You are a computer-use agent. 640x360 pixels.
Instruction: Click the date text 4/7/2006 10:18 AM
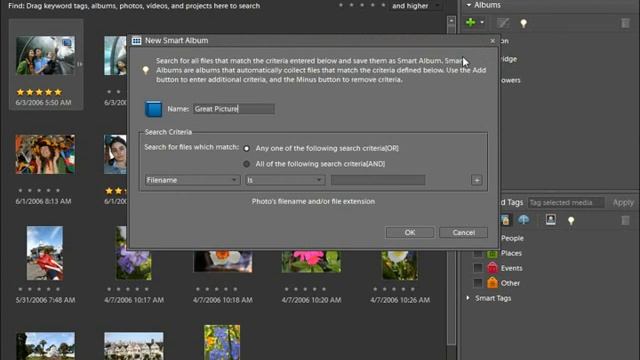click(223, 300)
